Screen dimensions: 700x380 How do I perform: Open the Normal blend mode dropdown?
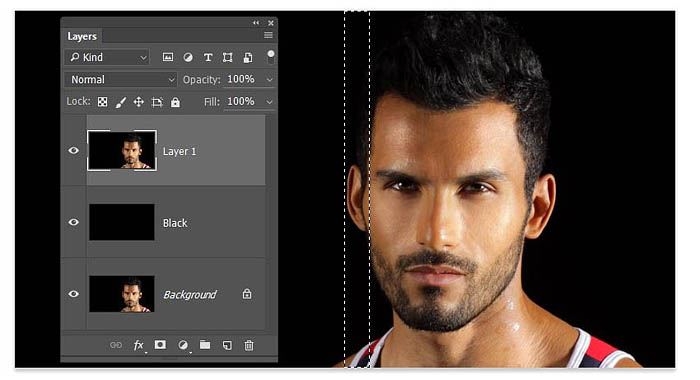tap(121, 79)
